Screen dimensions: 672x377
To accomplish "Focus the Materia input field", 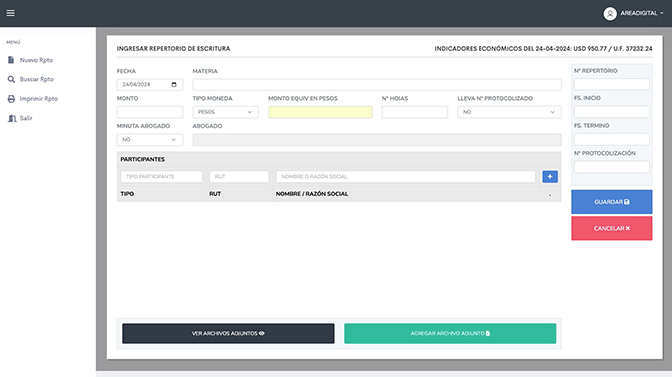I will coord(377,84).
